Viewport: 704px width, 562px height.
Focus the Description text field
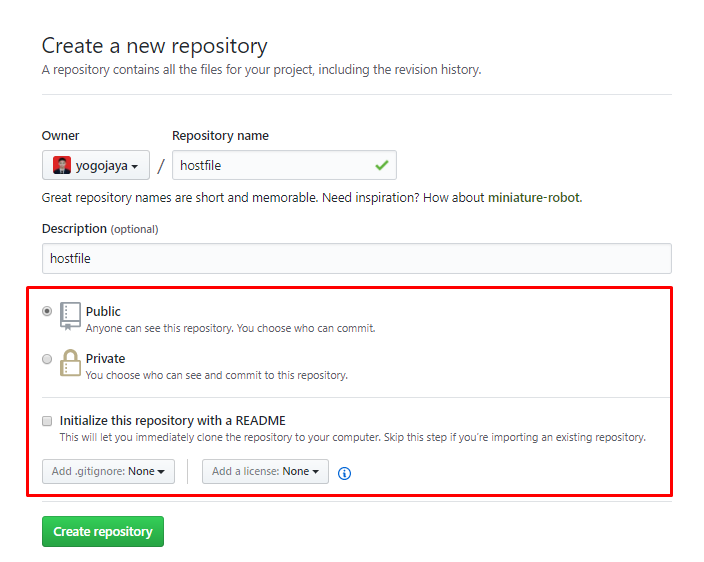[x=356, y=258]
